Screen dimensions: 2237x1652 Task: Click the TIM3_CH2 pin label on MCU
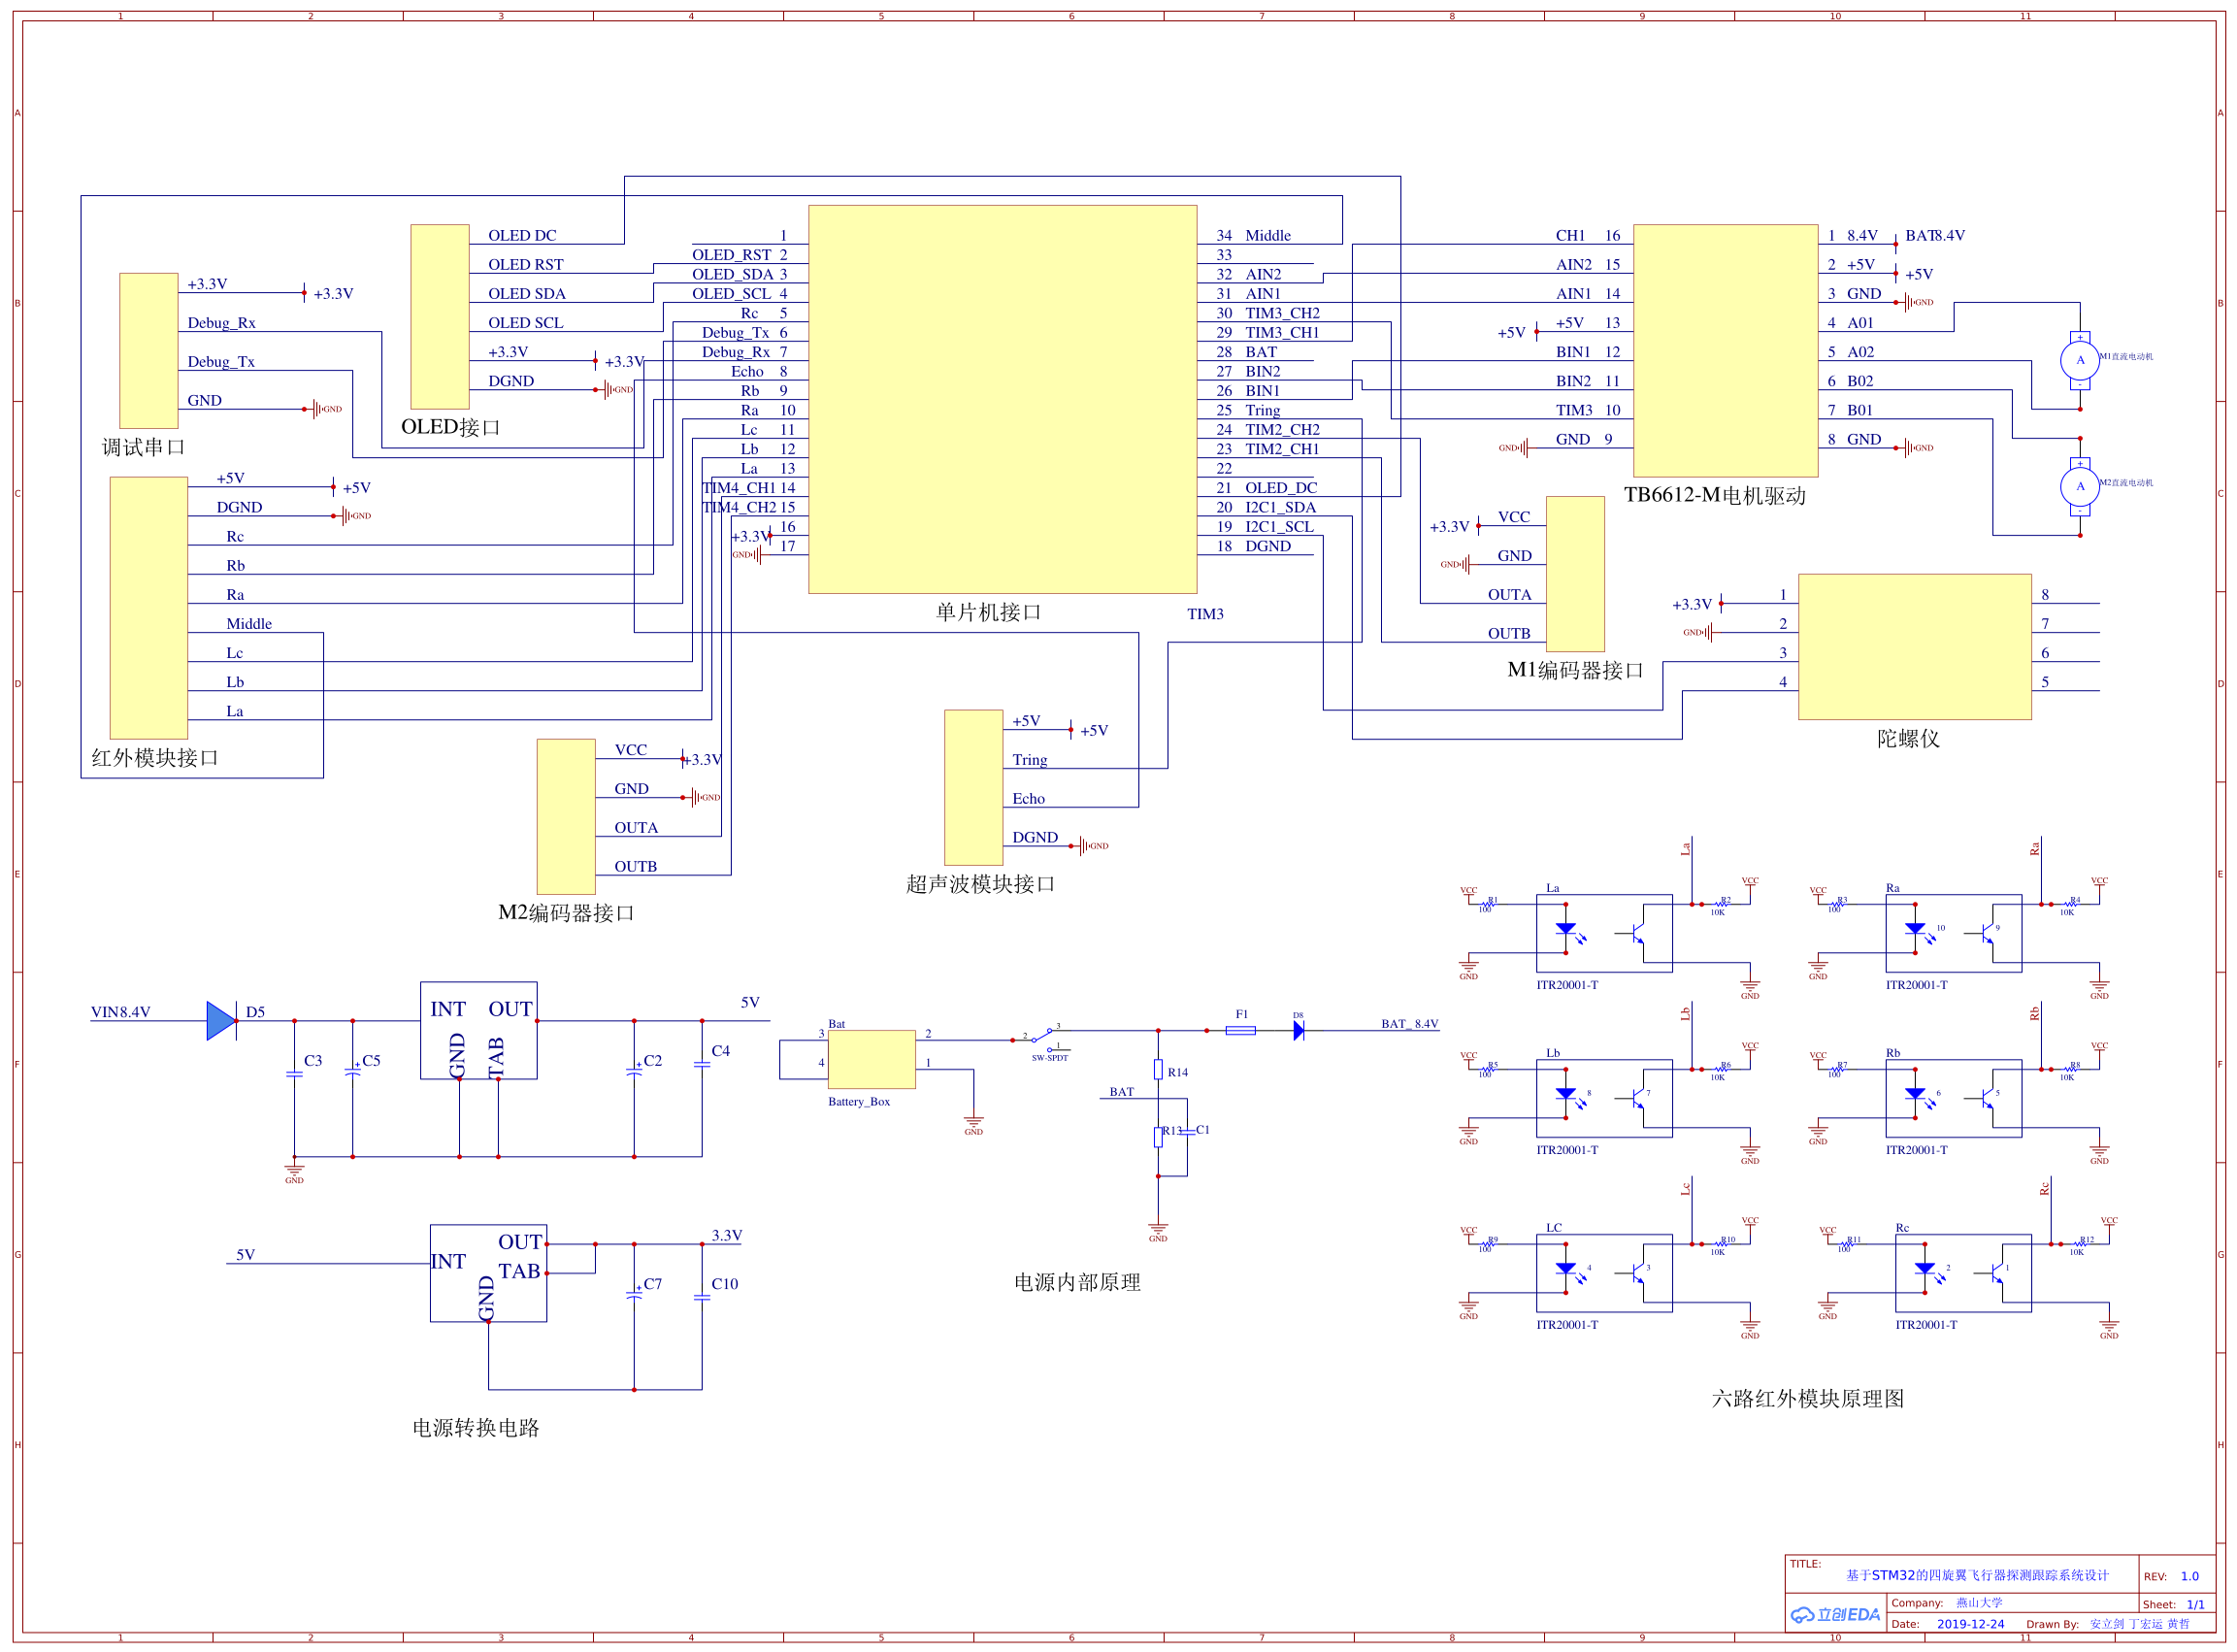[x=1281, y=313]
